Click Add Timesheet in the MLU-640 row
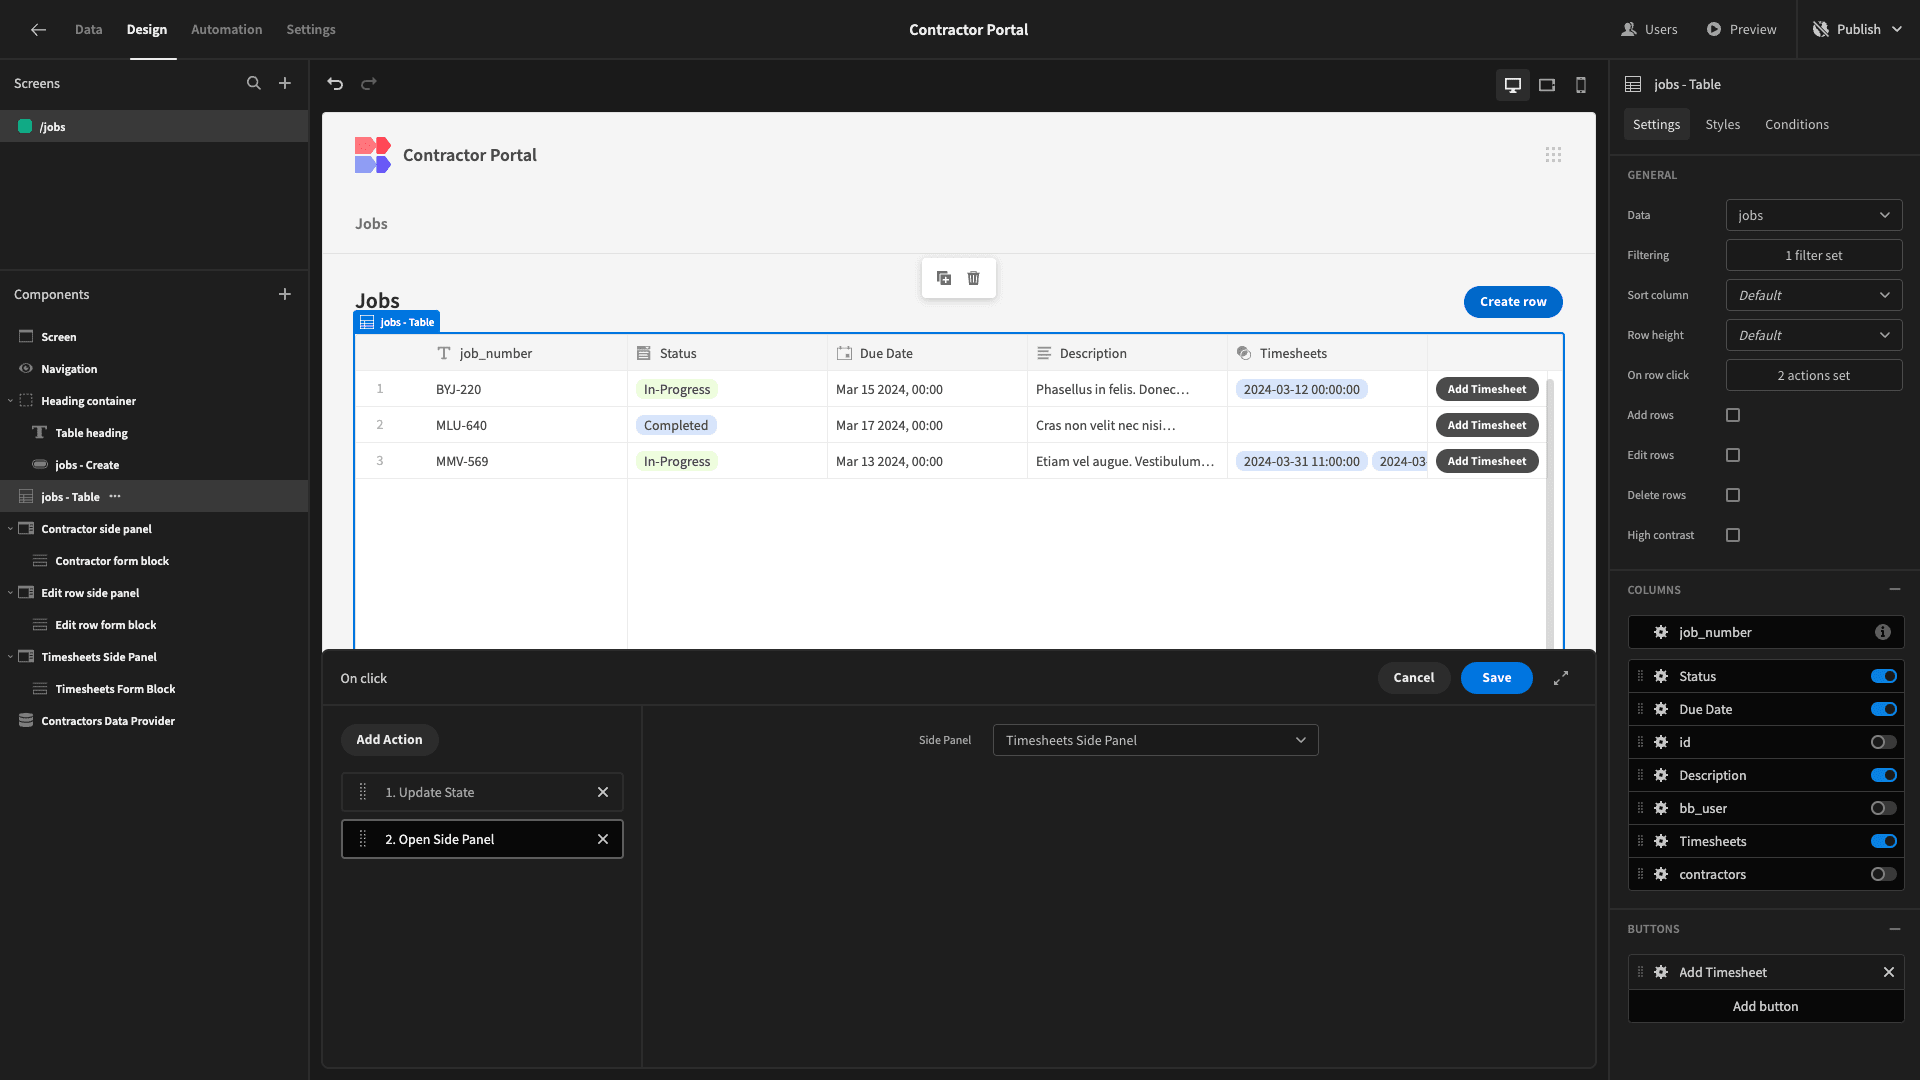Screen dimensions: 1920x1080 [1487, 425]
